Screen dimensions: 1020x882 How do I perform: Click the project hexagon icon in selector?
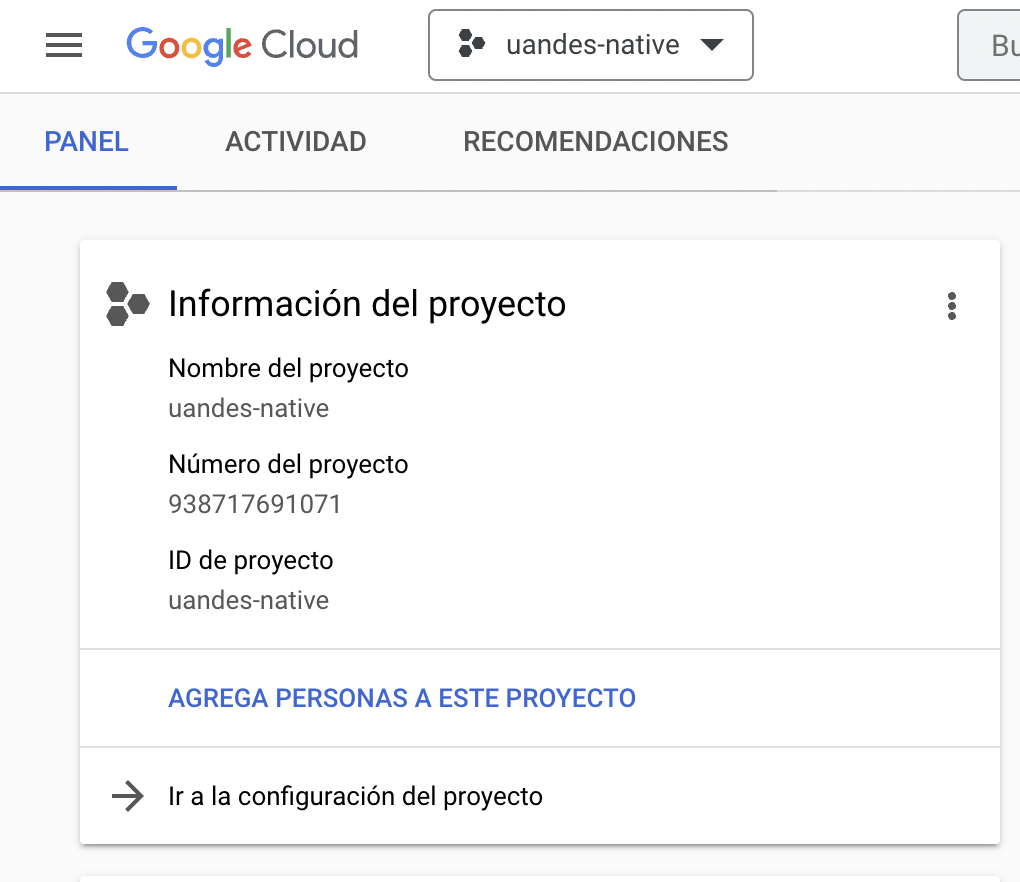click(x=472, y=44)
